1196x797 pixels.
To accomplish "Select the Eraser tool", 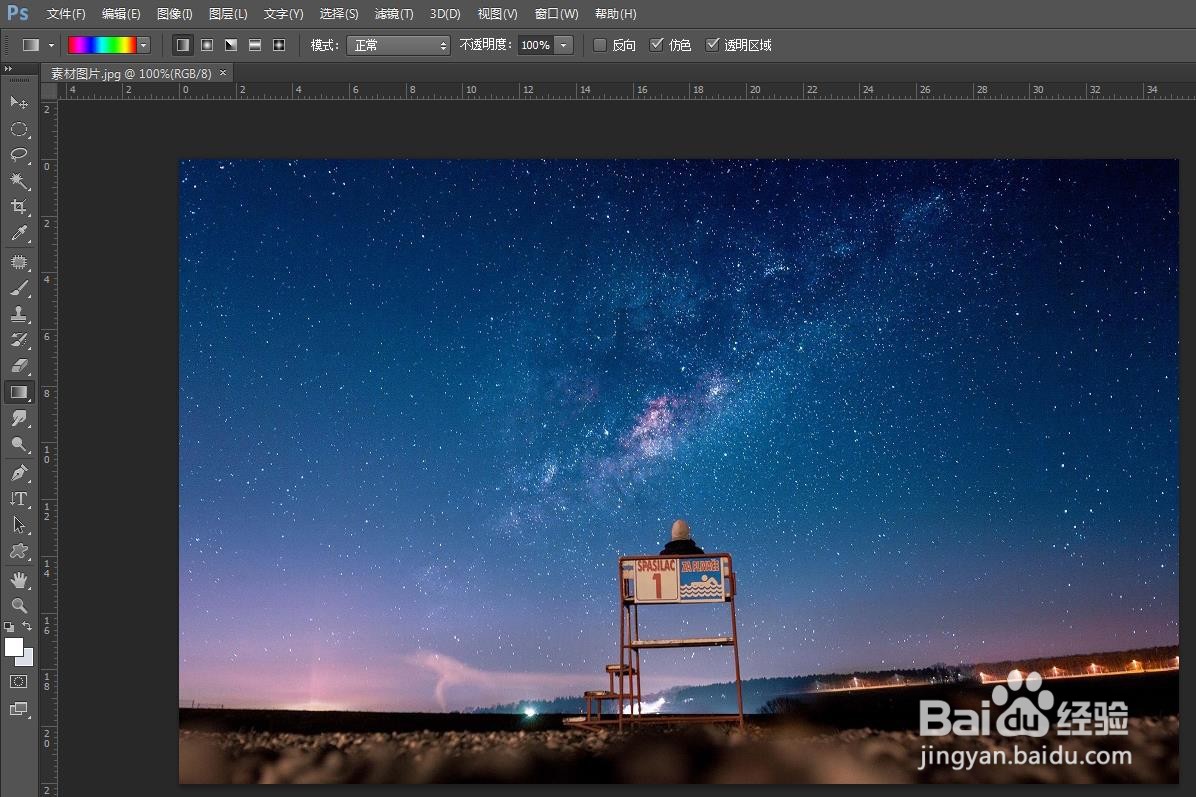I will pos(19,366).
